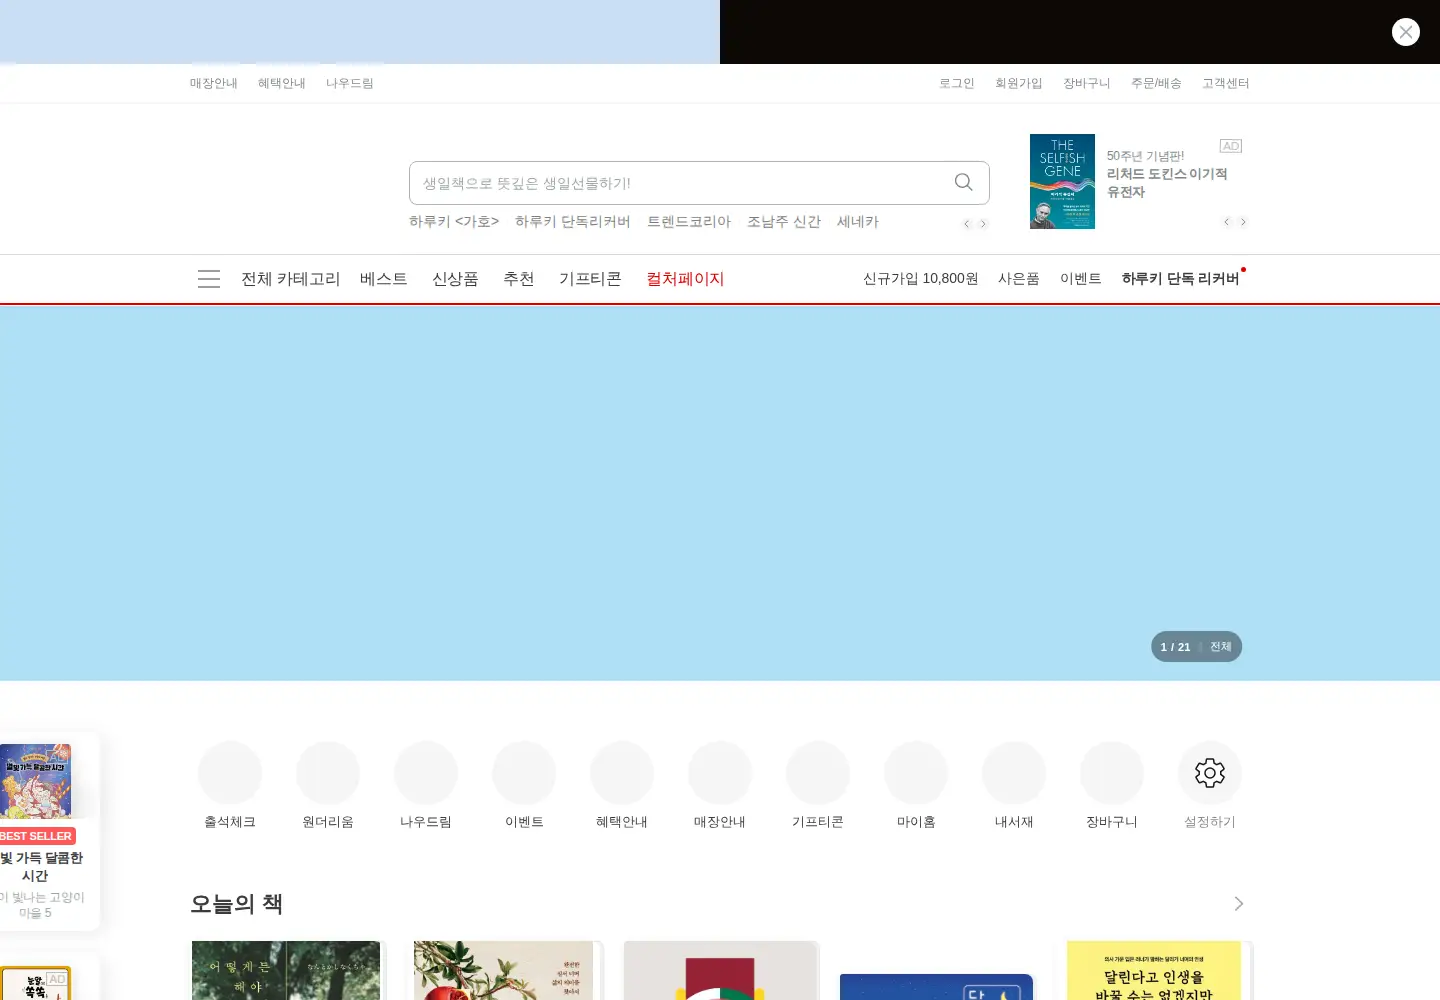Click 사은품 in the navigation bar

point(1019,279)
